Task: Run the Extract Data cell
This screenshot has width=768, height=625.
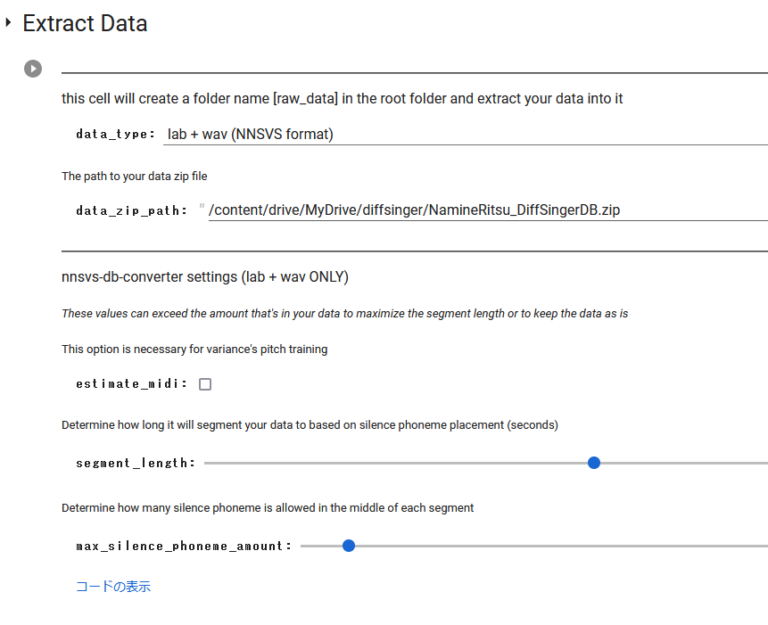Action: (33, 69)
